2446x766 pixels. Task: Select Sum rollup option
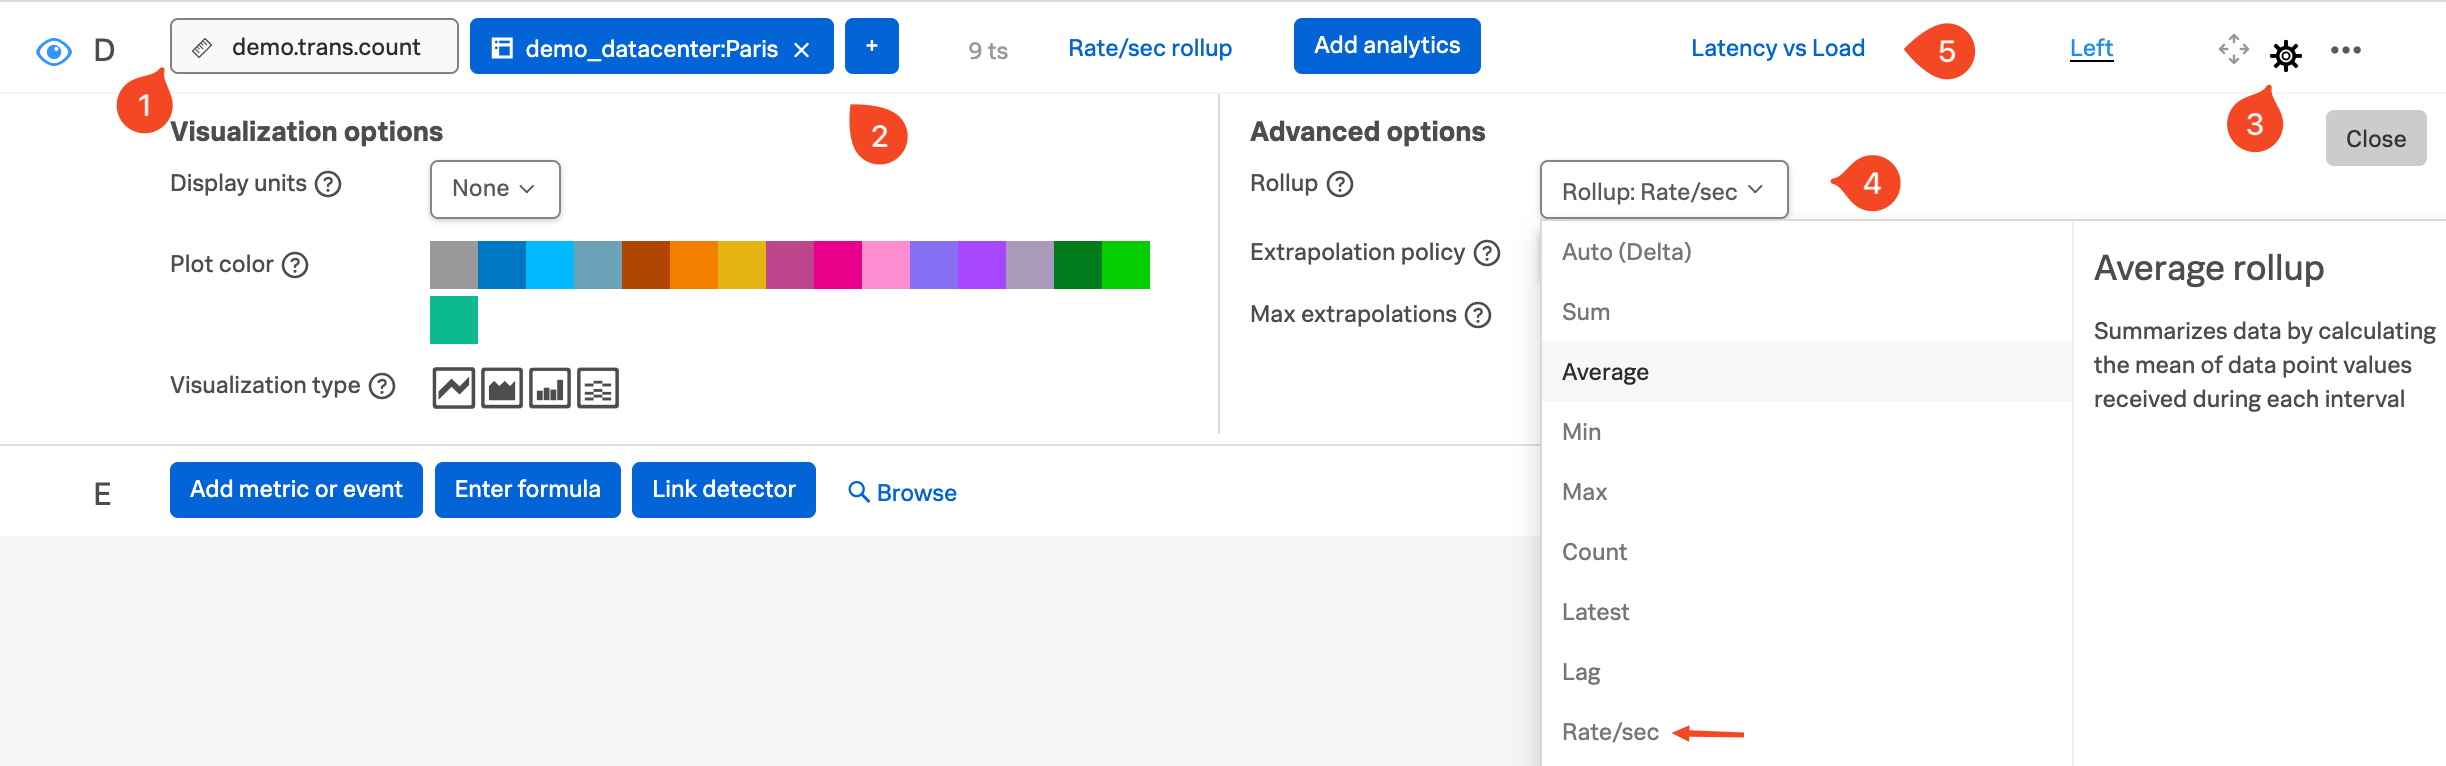tap(1586, 312)
